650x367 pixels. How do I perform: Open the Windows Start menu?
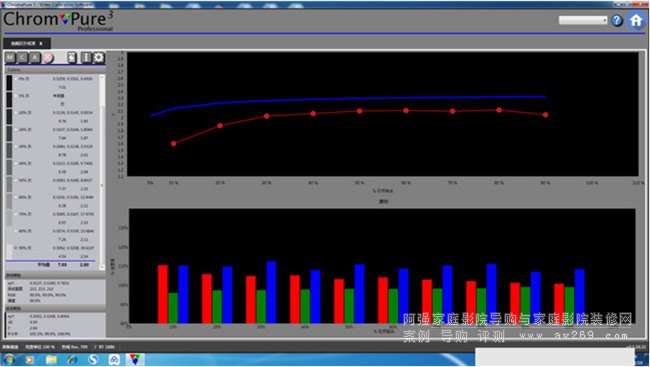pyautogui.click(x=9, y=359)
